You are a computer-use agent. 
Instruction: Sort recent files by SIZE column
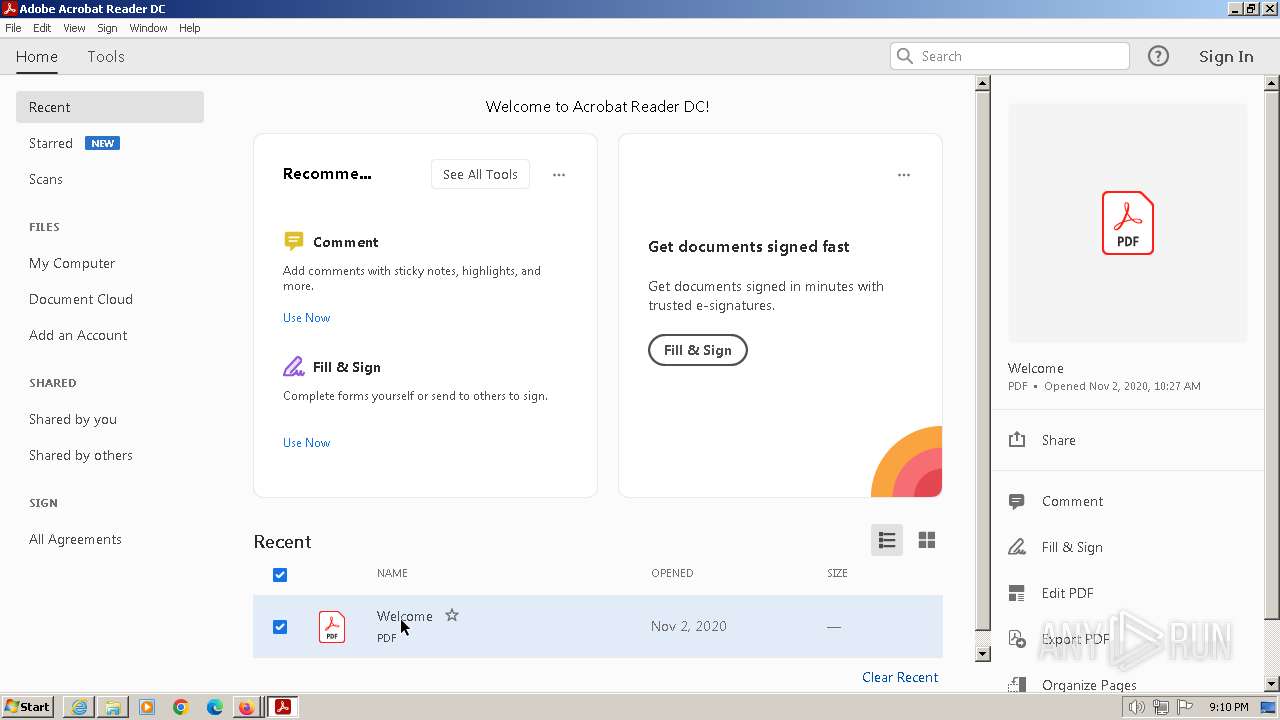[837, 573]
